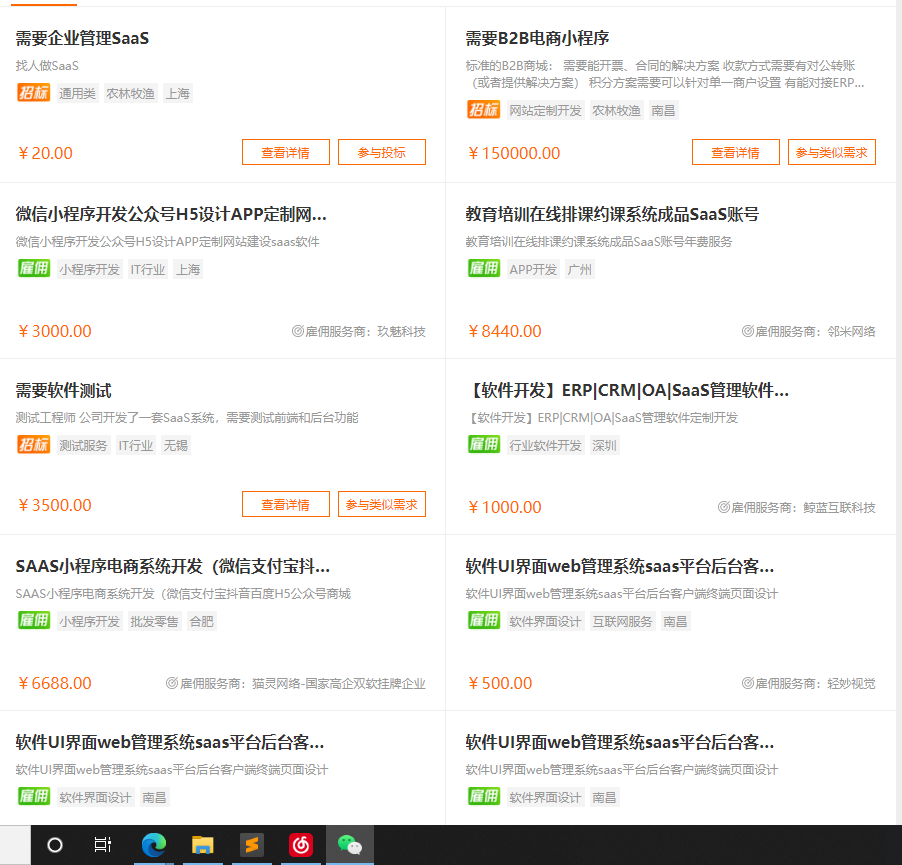Image resolution: width=902 pixels, height=865 pixels.
Task: Click price ¥8440.00 on 教育培训 card
Action: point(505,331)
